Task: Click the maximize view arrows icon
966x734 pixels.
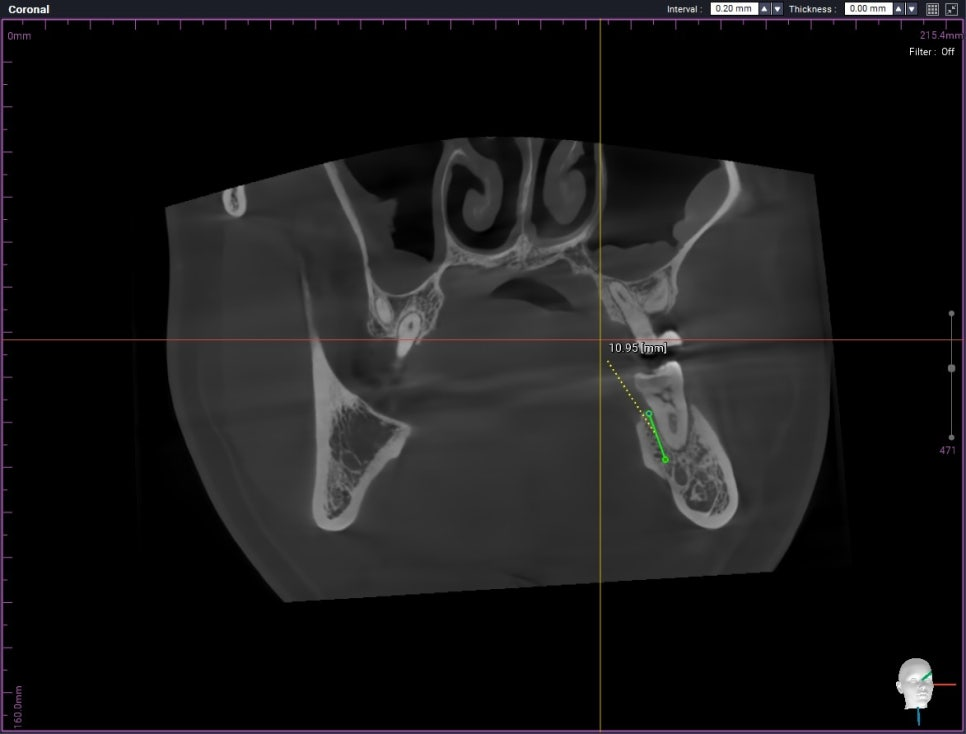Action: [951, 9]
